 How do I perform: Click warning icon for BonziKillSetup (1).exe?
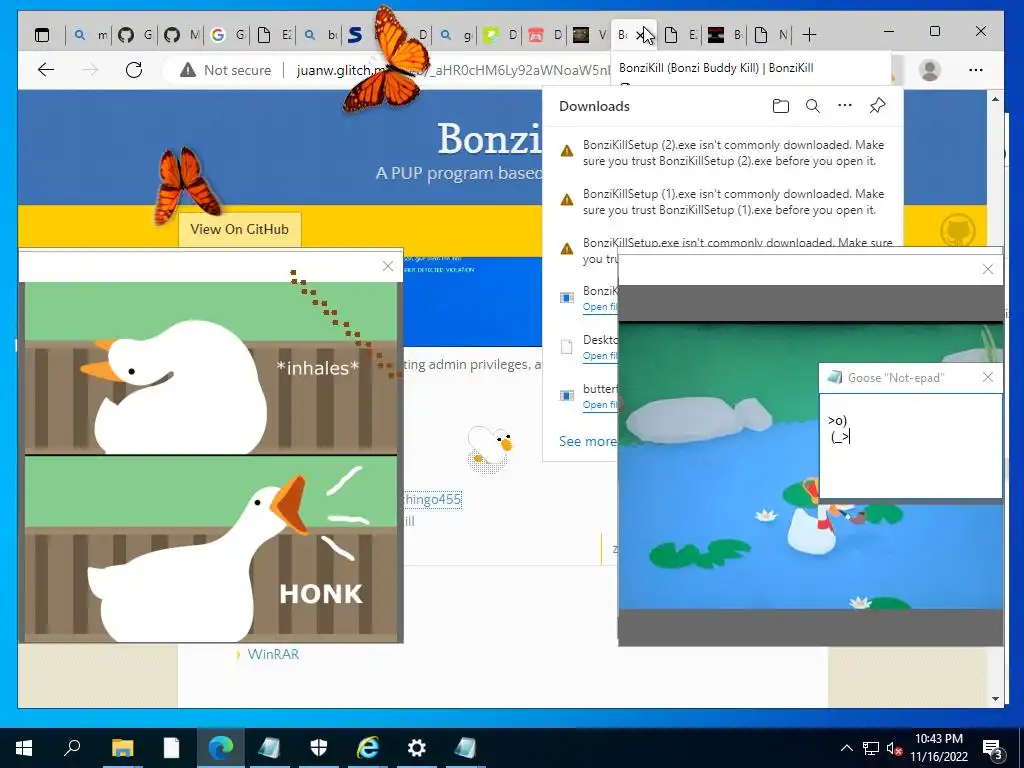567,200
